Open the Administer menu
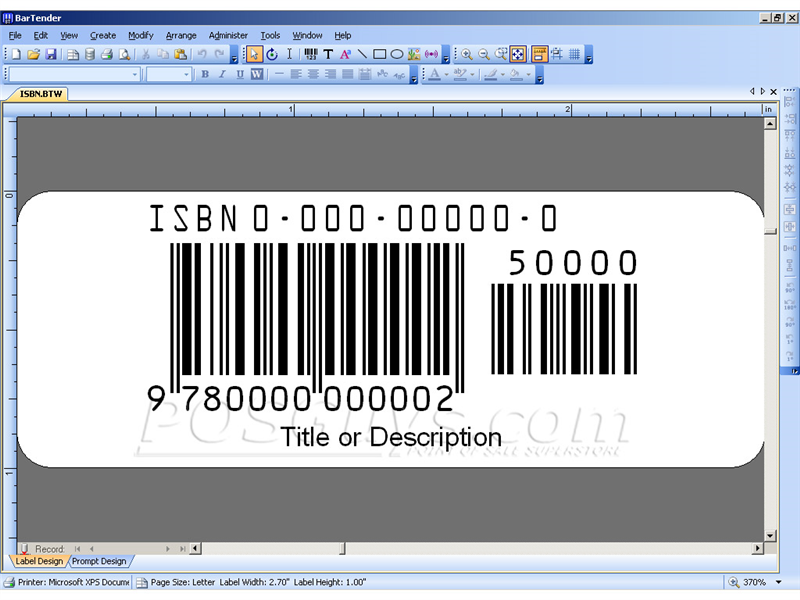The width and height of the screenshot is (800, 600). pyautogui.click(x=228, y=35)
